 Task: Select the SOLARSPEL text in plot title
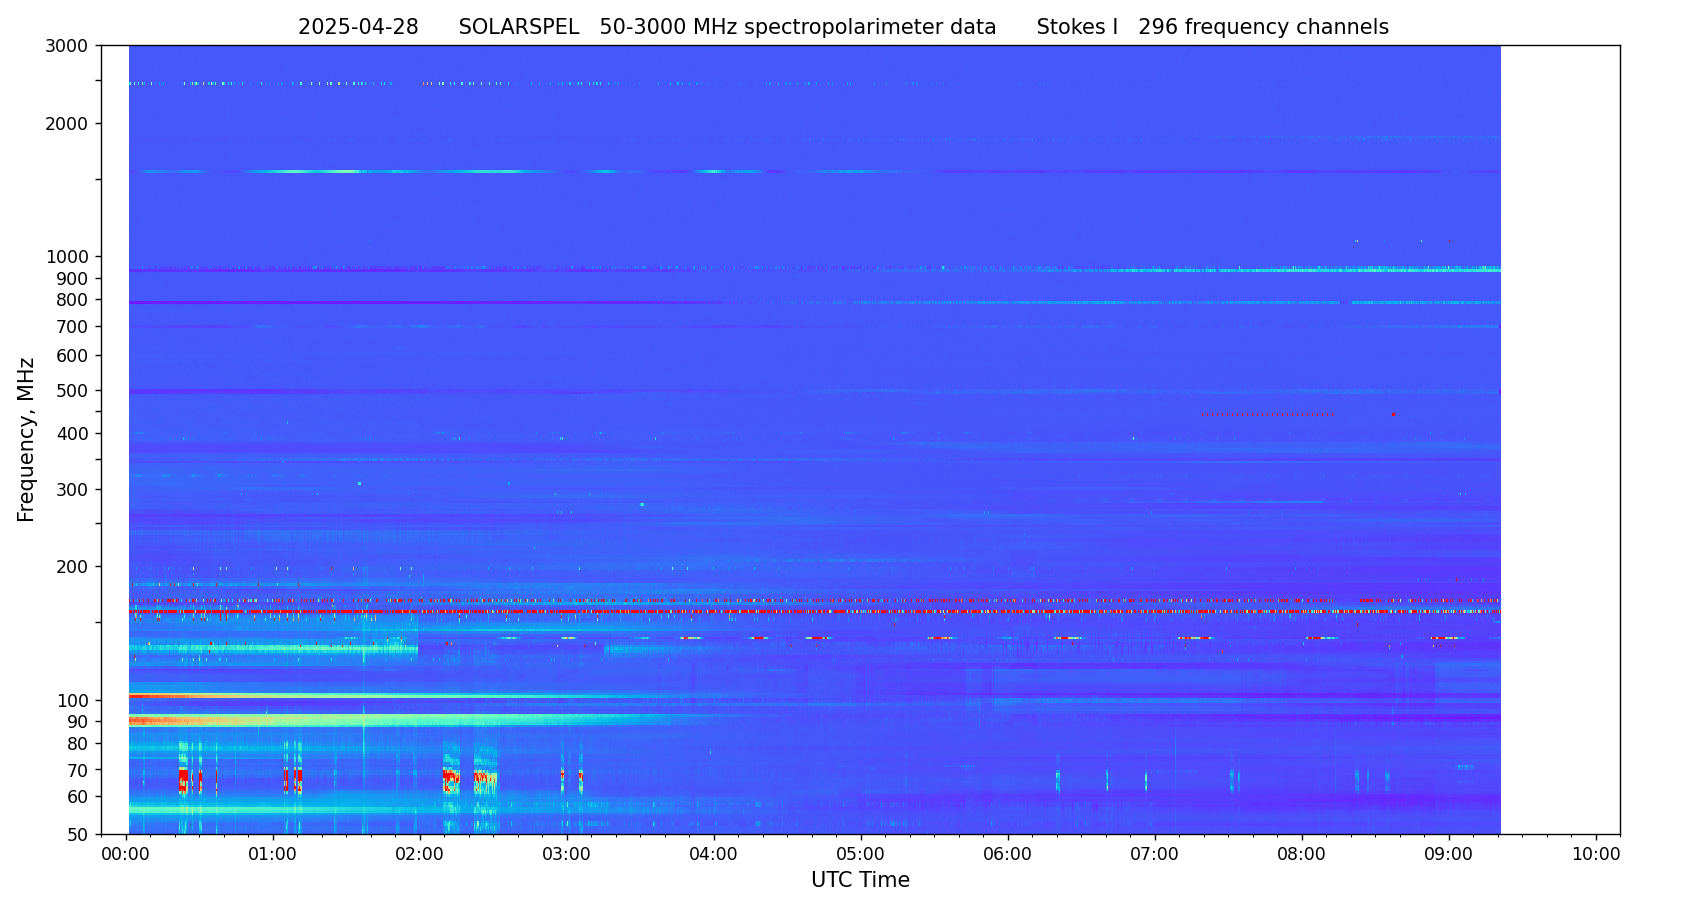click(x=518, y=28)
